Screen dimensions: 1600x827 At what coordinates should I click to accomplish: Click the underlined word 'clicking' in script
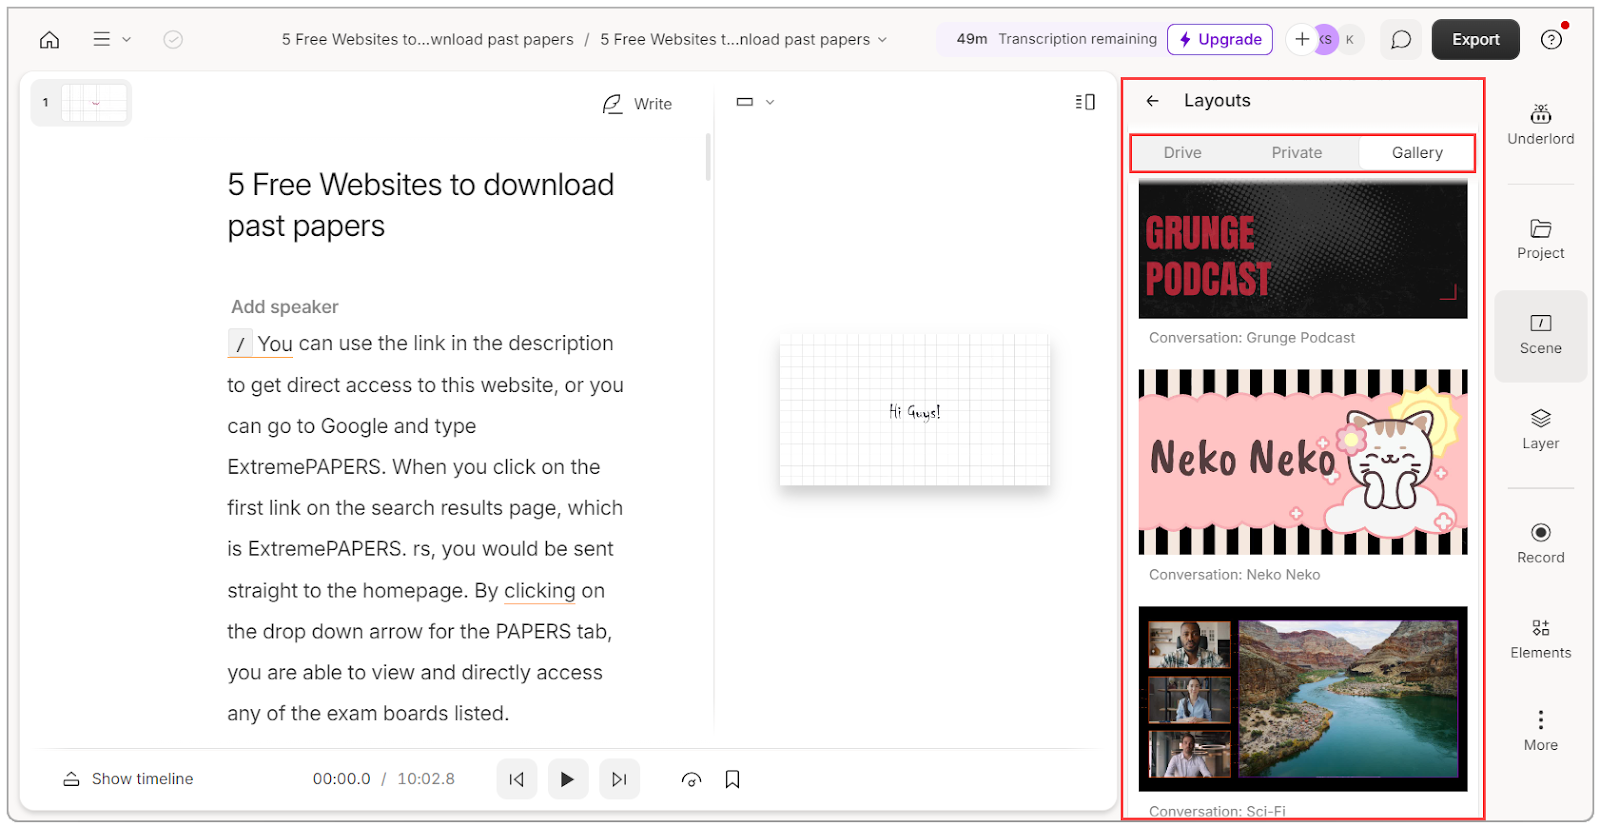pos(540,591)
